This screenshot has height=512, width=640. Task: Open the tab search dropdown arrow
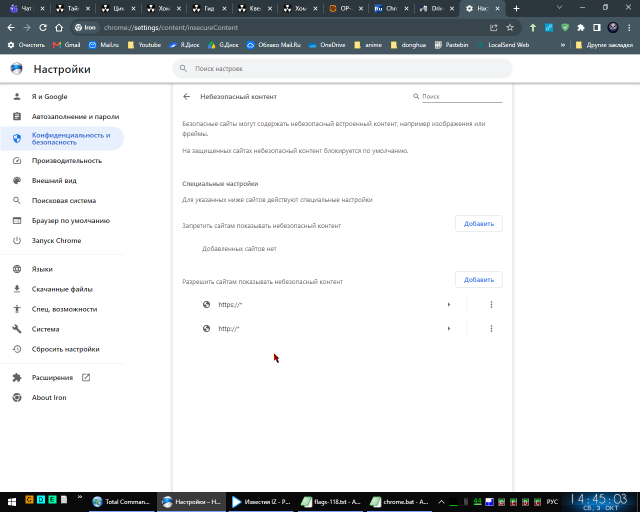(x=559, y=7)
